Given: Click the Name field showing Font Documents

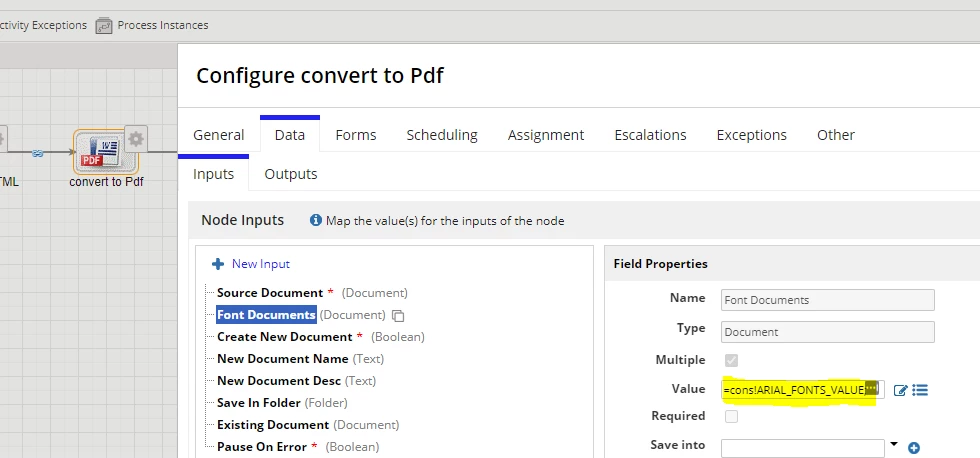Looking at the screenshot, I should pyautogui.click(x=828, y=300).
